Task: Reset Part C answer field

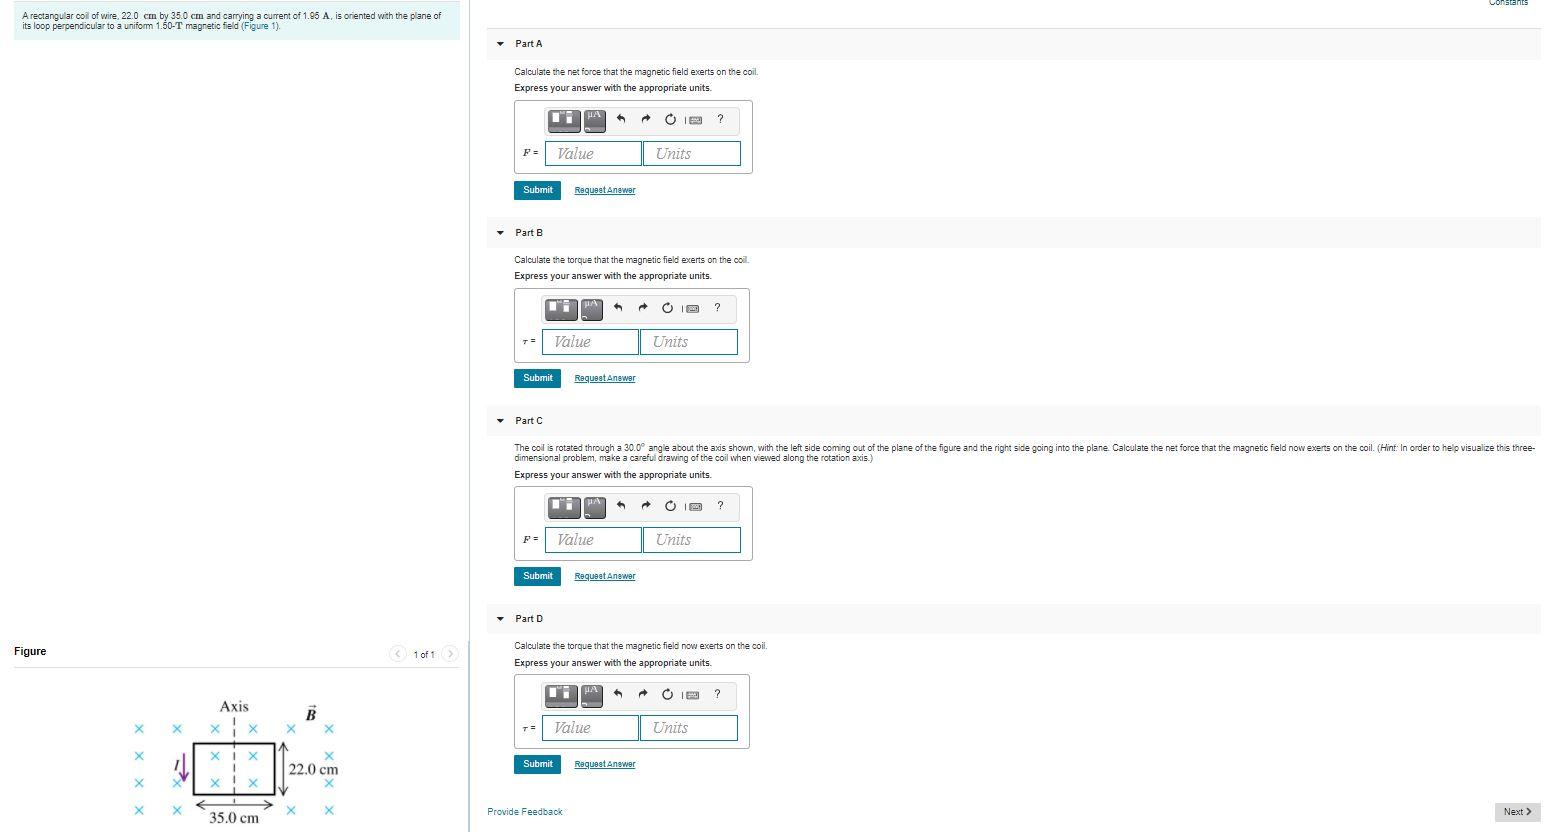Action: click(x=670, y=506)
